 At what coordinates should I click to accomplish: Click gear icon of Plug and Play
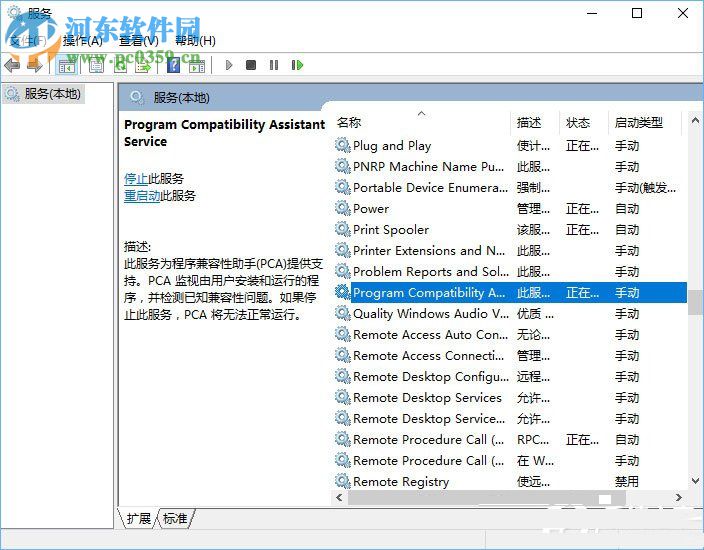[343, 145]
